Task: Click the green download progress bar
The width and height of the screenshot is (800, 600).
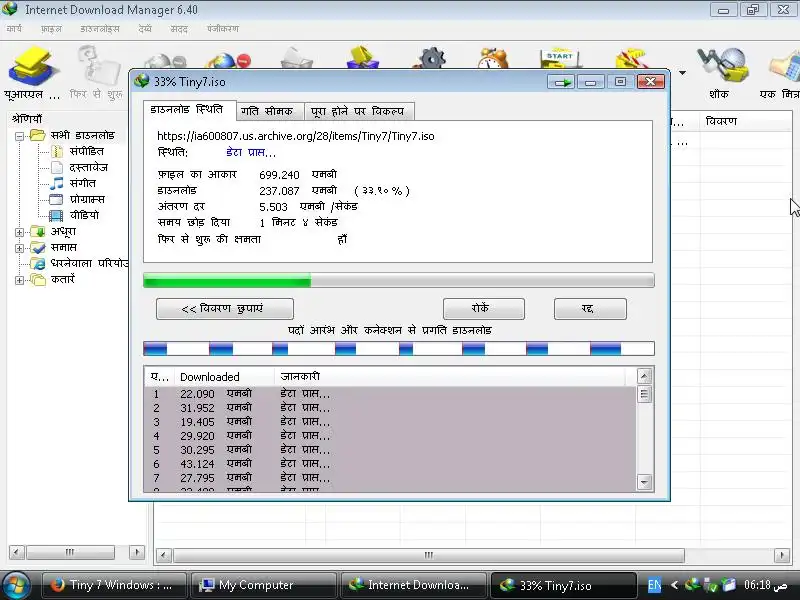Action: pyautogui.click(x=398, y=280)
